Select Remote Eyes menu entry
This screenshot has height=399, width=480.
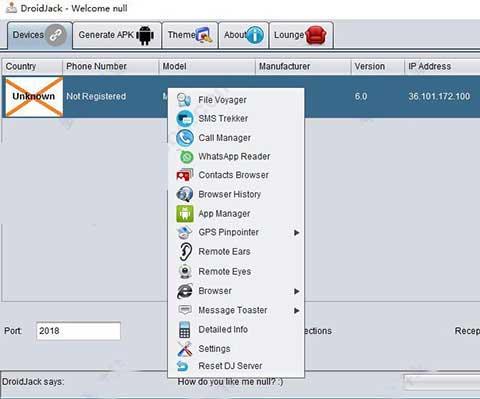(236, 271)
